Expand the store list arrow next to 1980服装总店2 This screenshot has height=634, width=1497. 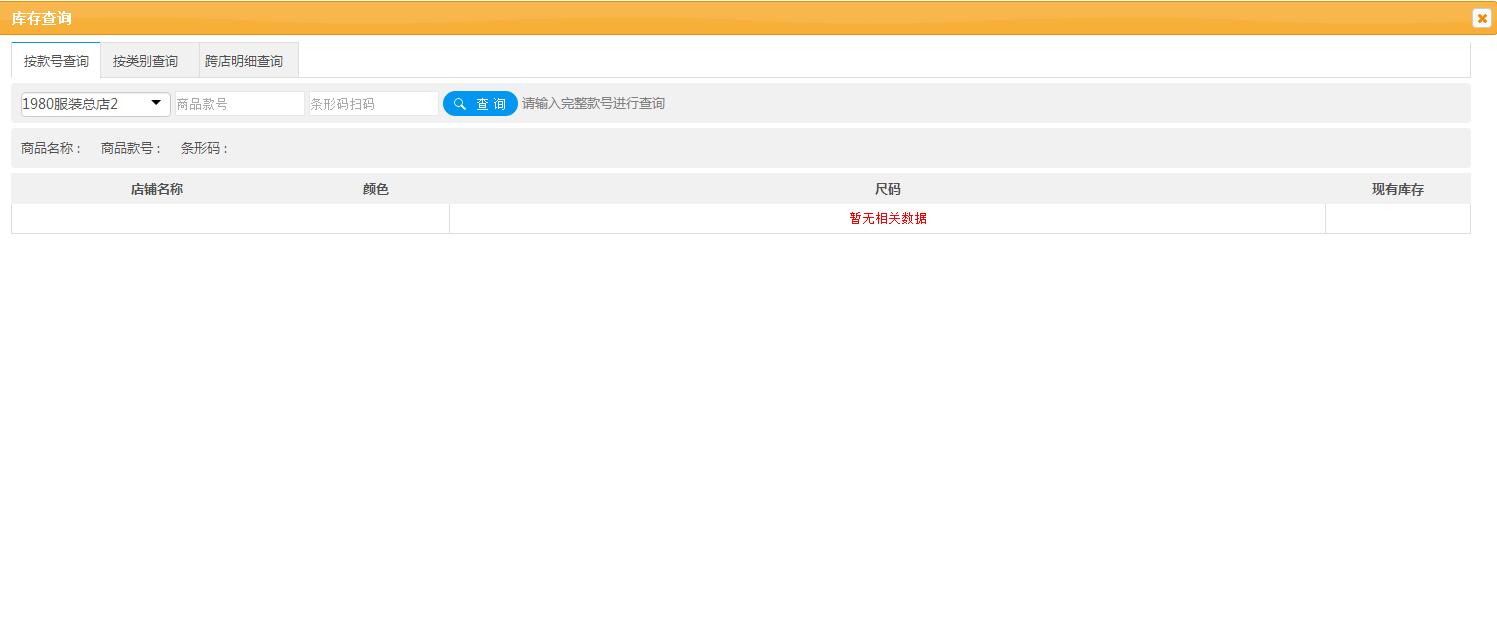click(x=156, y=103)
